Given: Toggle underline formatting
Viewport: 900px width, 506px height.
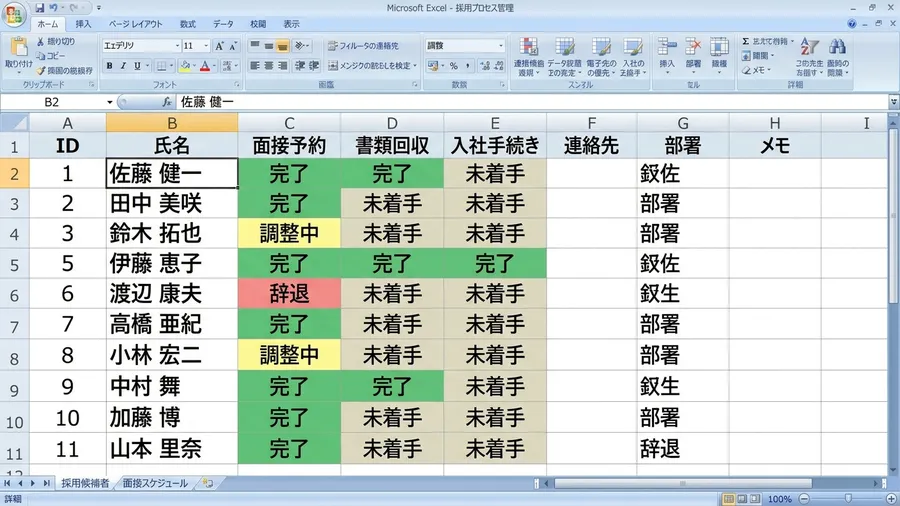Looking at the screenshot, I should pos(137,66).
